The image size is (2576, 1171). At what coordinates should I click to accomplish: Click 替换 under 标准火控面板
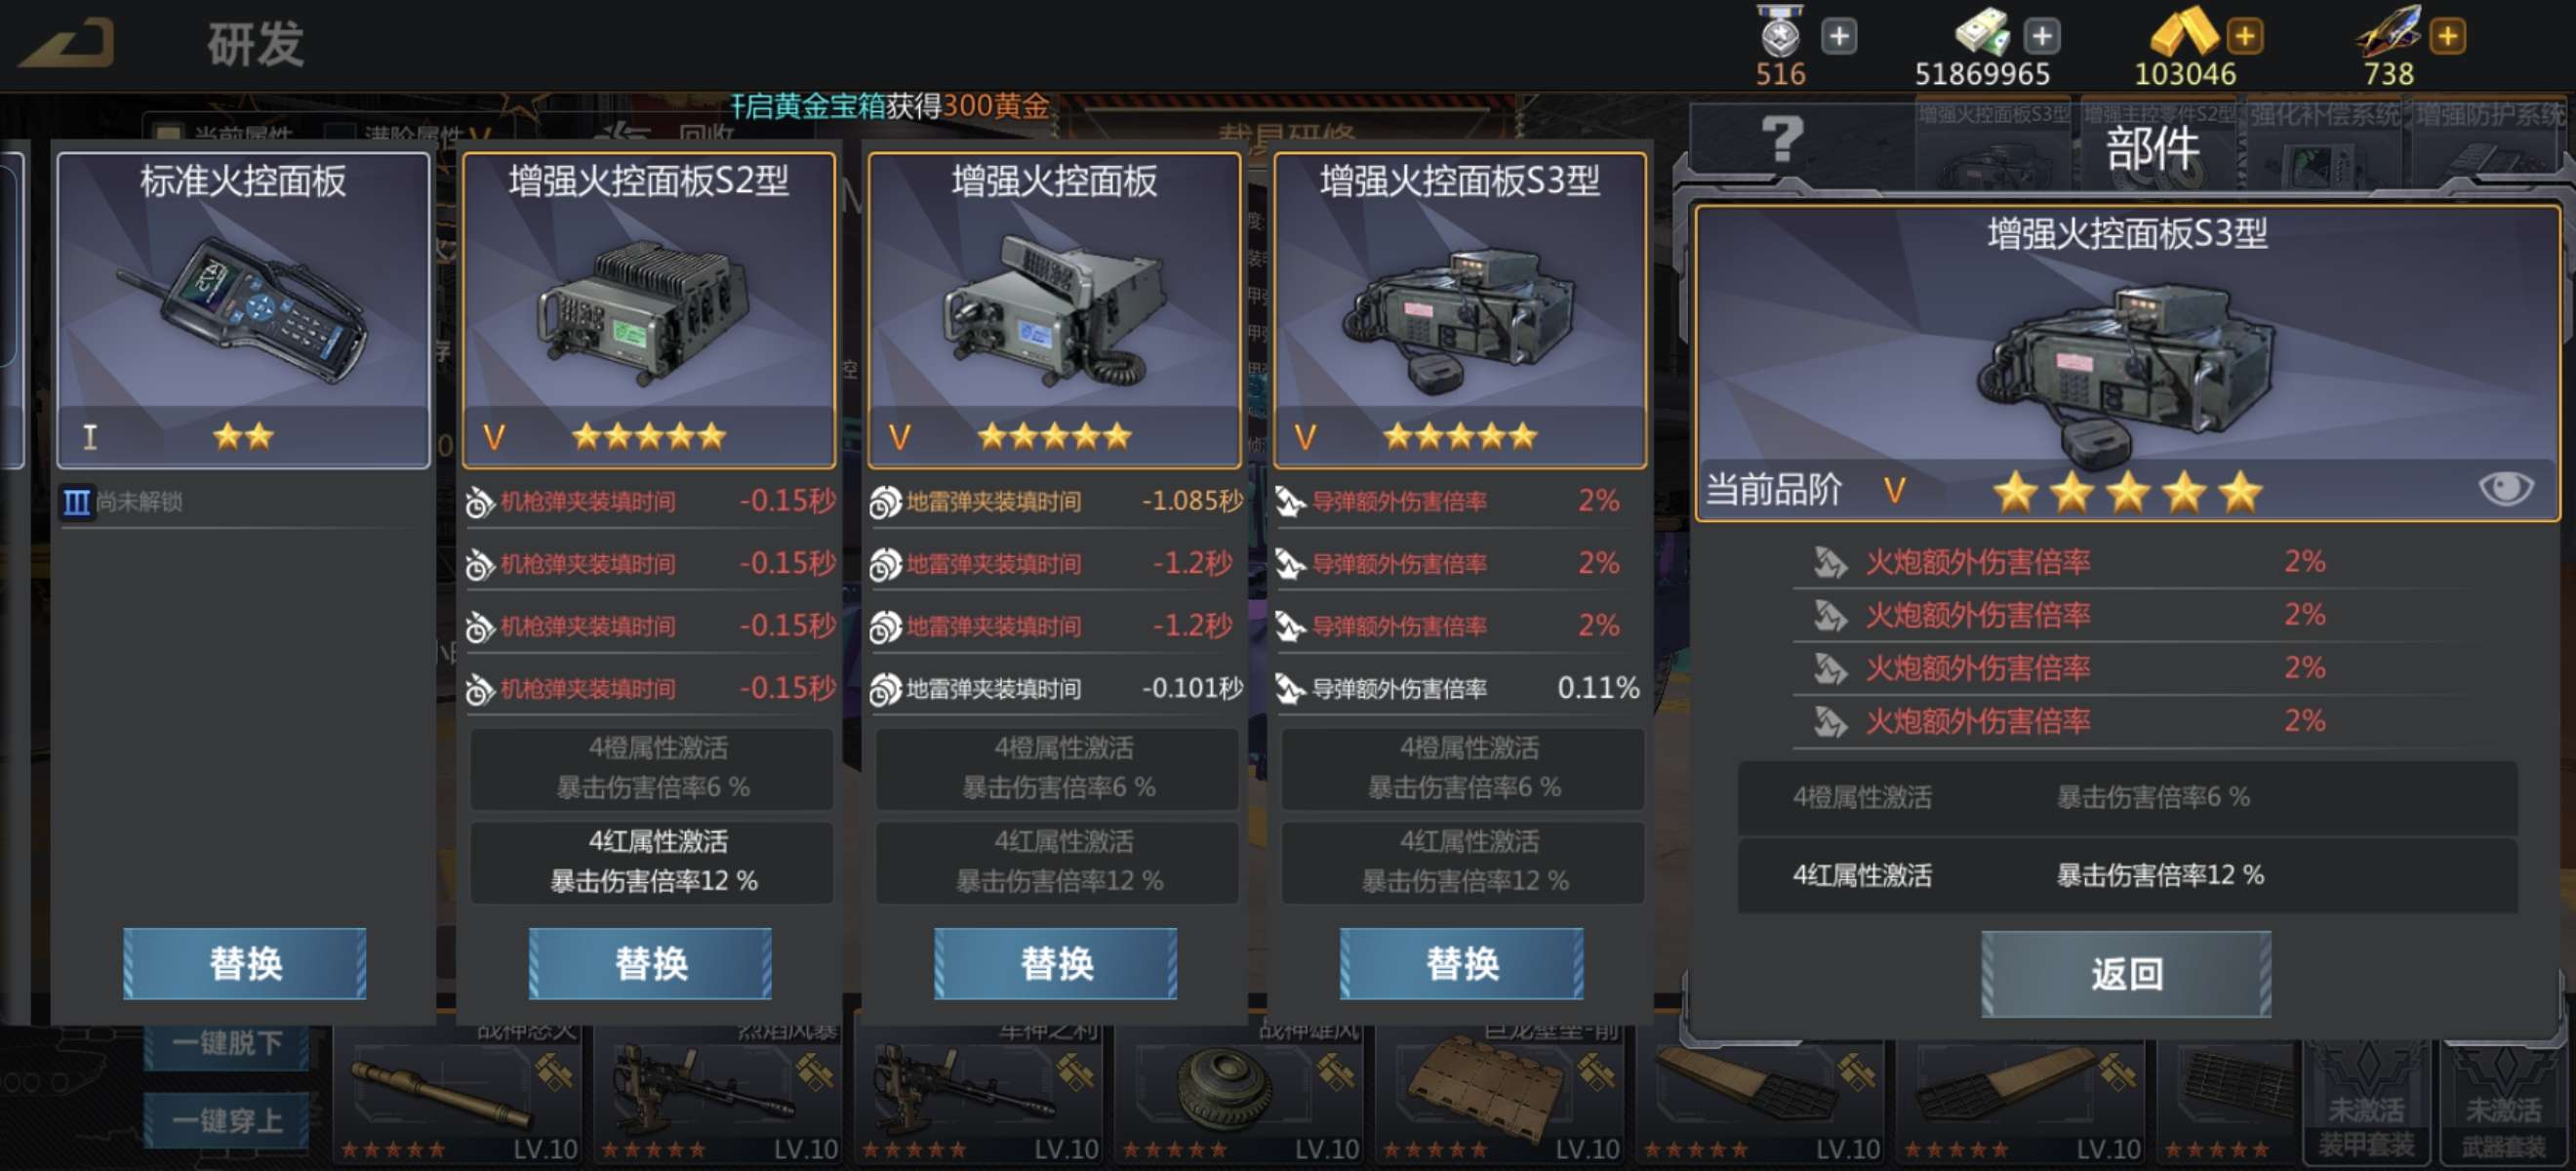[245, 963]
